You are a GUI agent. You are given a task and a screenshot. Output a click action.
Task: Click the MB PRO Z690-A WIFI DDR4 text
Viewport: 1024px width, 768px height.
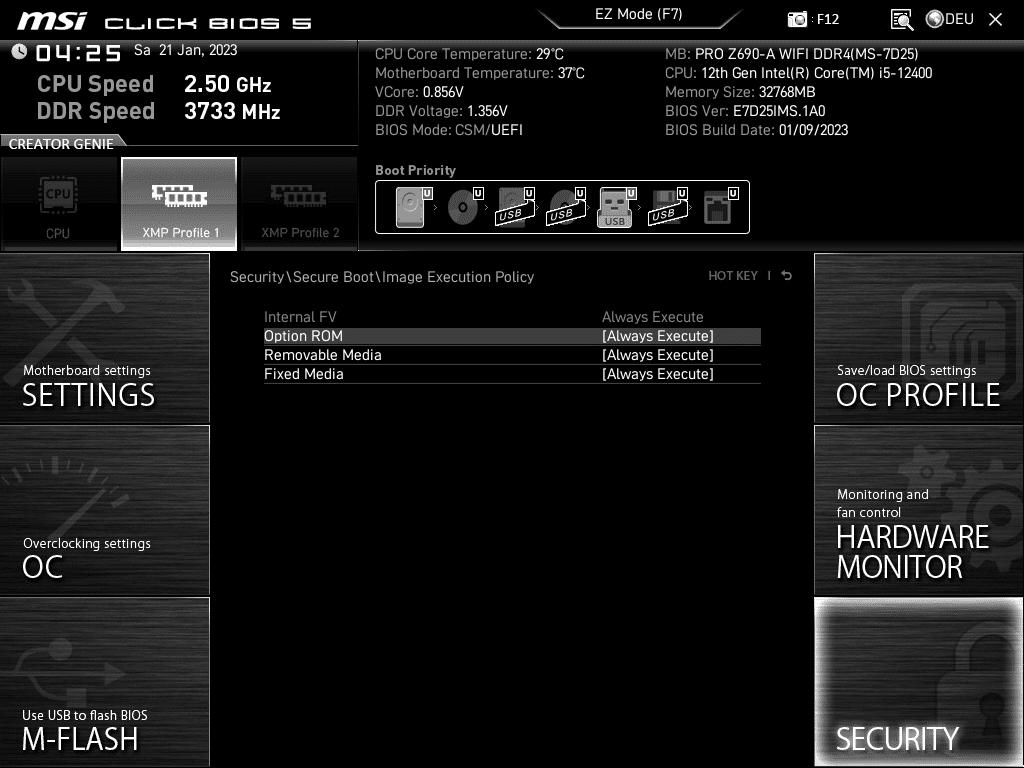(x=792, y=54)
